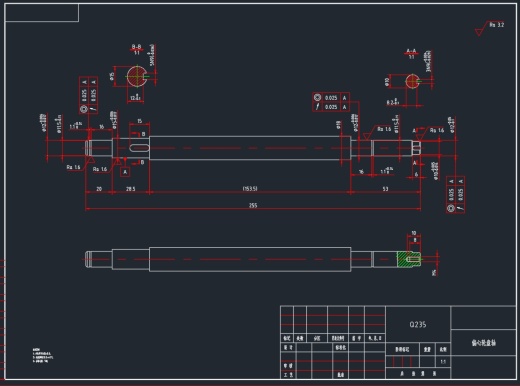
Task: Select the 10 dimension above the lower view
Action: pyautogui.click(x=414, y=233)
